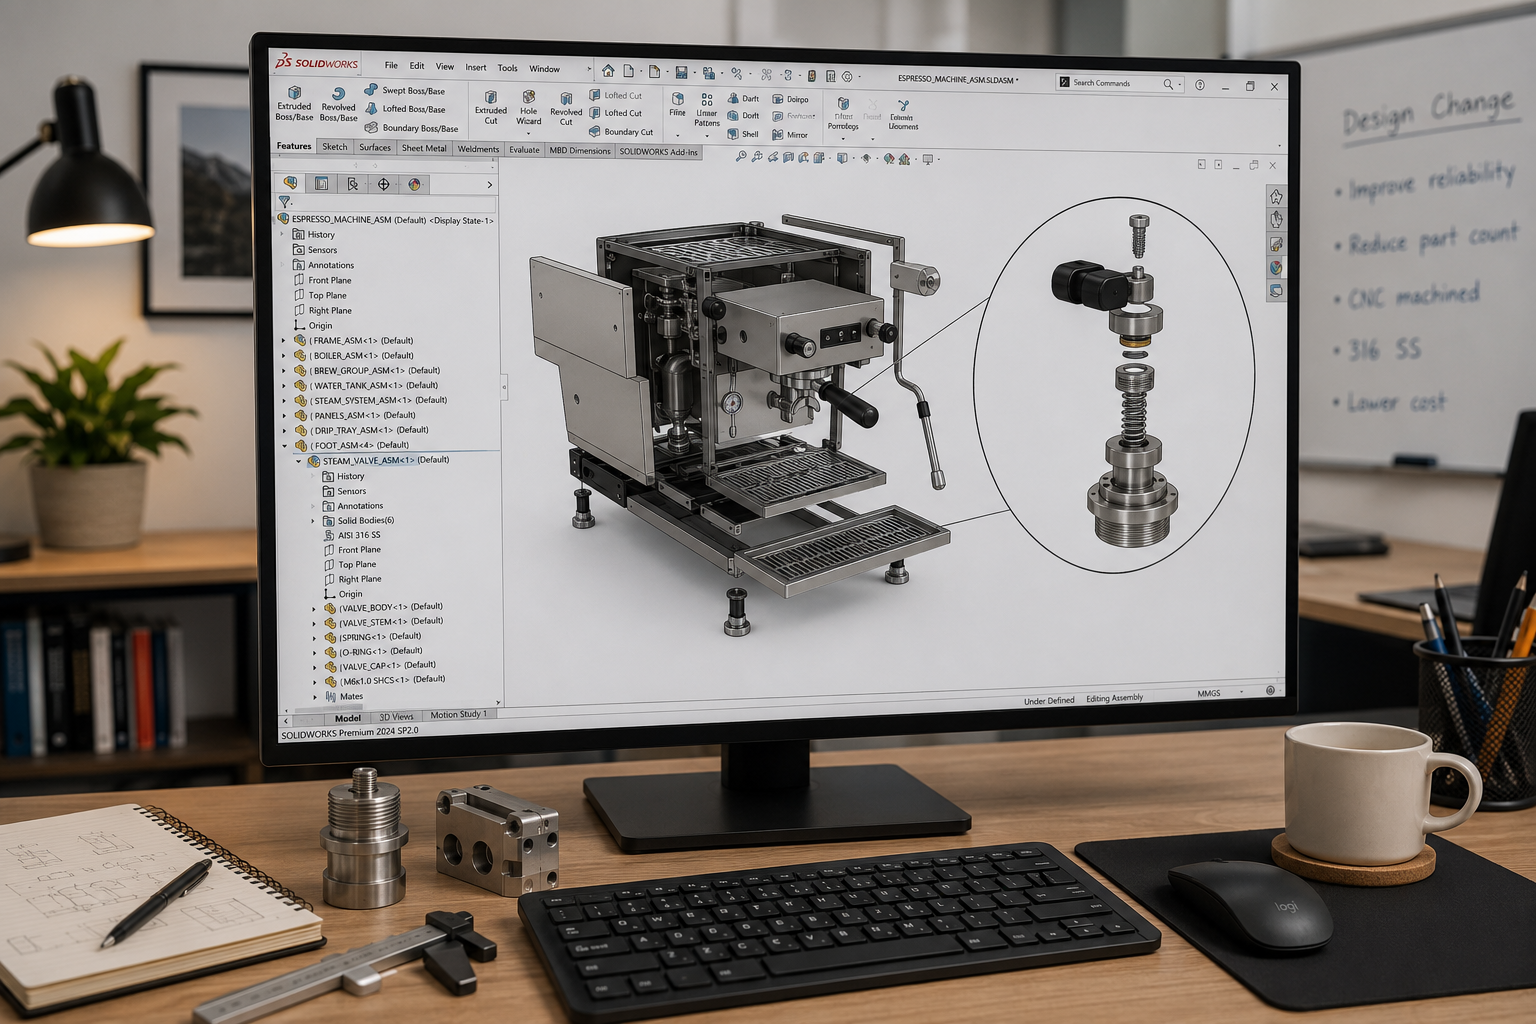Expand BOILER_ASM<1> in the tree
Image resolution: width=1536 pixels, height=1024 pixels.
click(284, 356)
